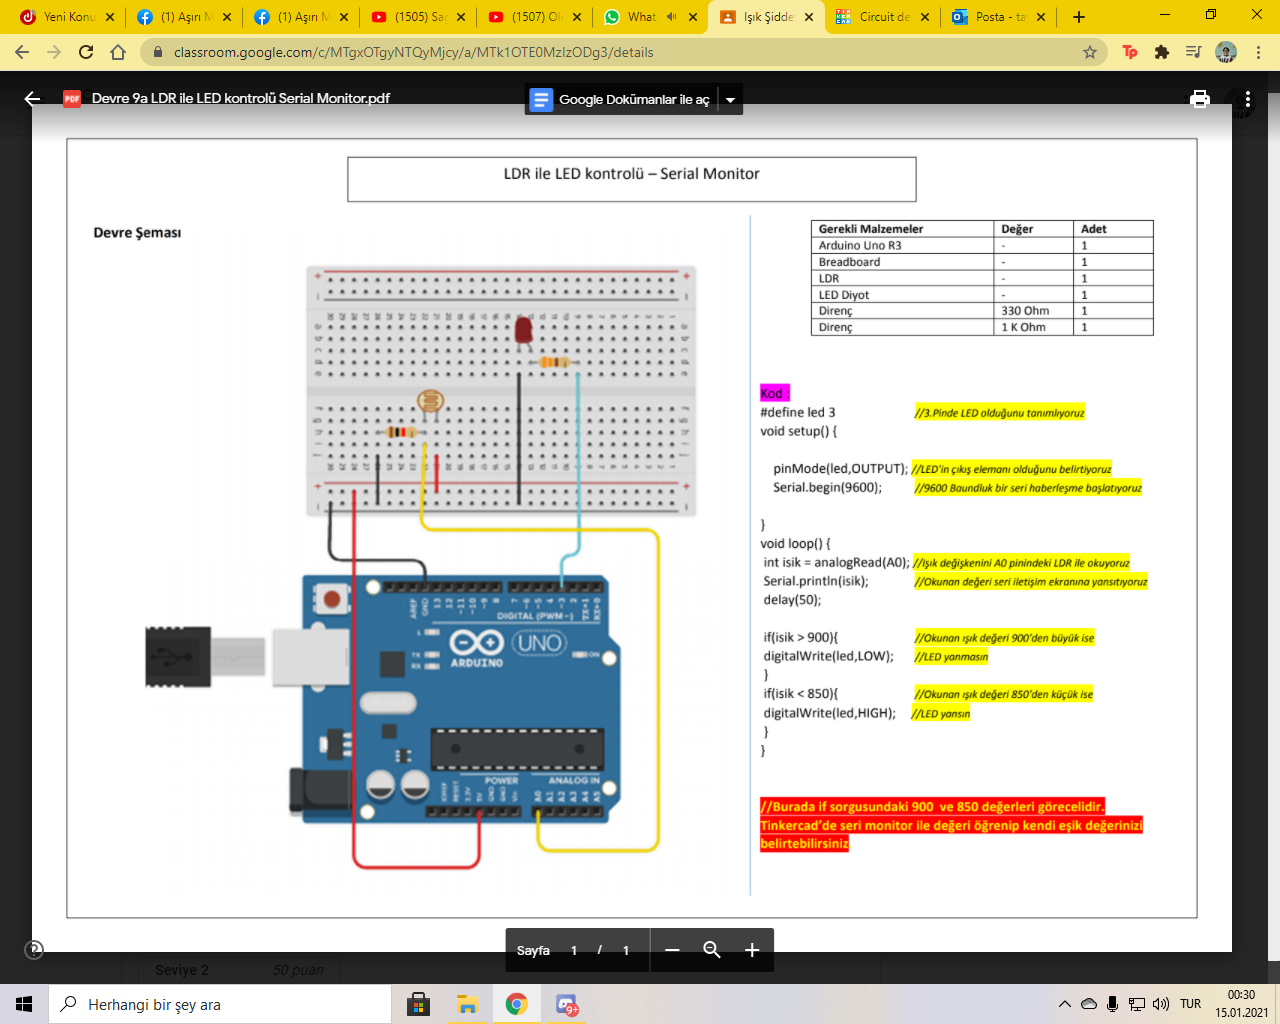1280x1024 pixels.
Task: Click the 'Serial.begin(9600);' code line
Action: [x=827, y=488]
